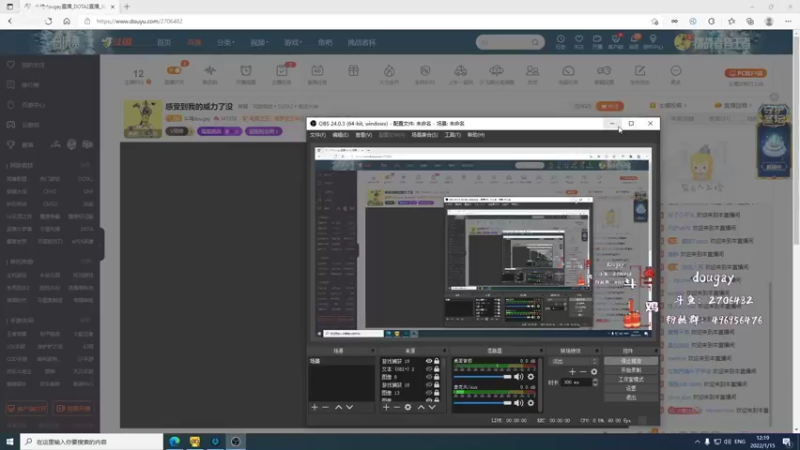This screenshot has width=800, height=450.
Task: Open the transition properties gear icon
Action: (x=594, y=371)
